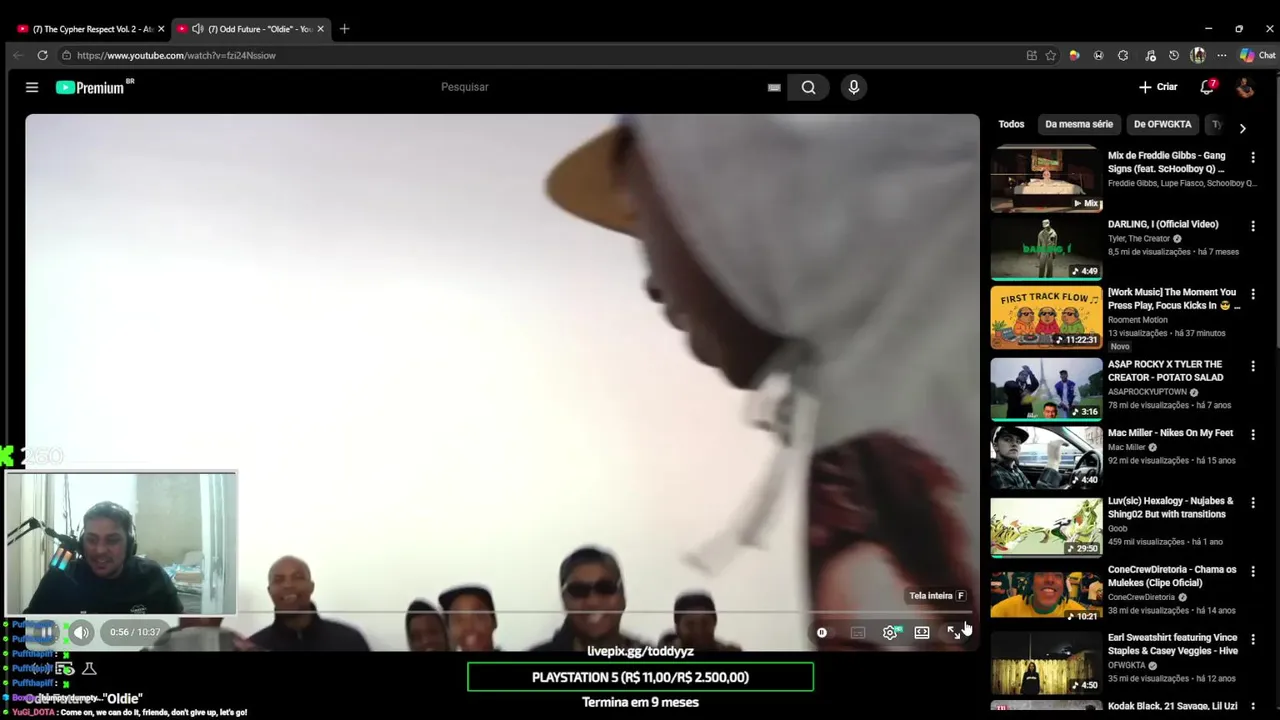The image size is (1280, 720).
Task: Open options for Luv(sic) Hexalogy video
Action: pyautogui.click(x=1253, y=502)
